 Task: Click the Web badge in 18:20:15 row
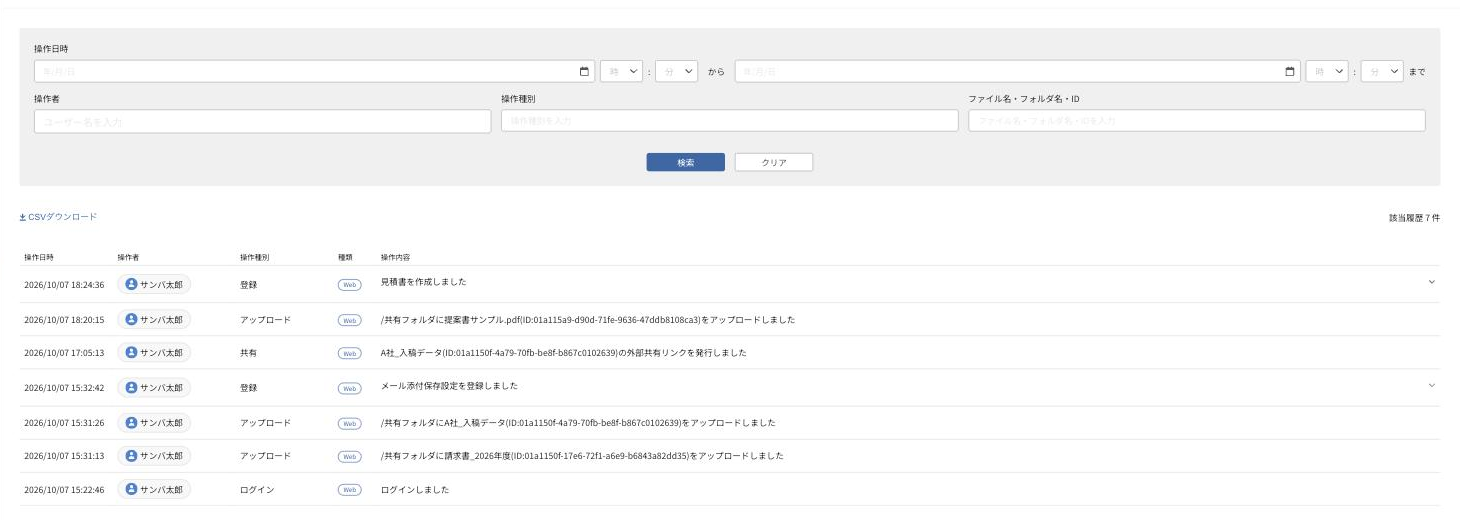pyautogui.click(x=349, y=321)
